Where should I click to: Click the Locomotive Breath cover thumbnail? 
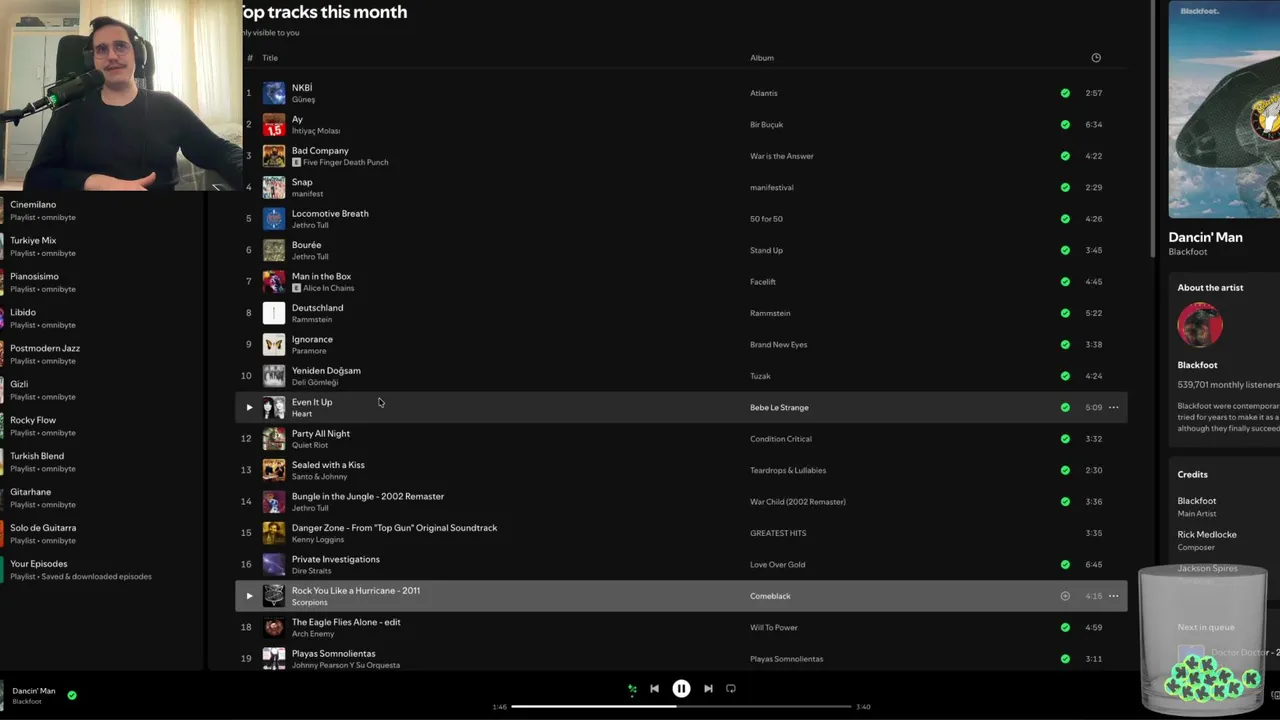point(274,219)
